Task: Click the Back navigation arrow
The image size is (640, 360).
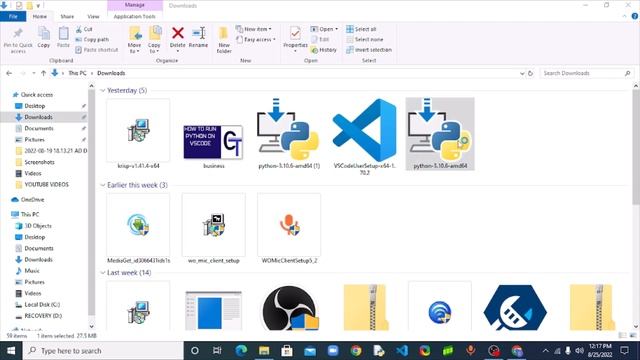Action: click(9, 73)
